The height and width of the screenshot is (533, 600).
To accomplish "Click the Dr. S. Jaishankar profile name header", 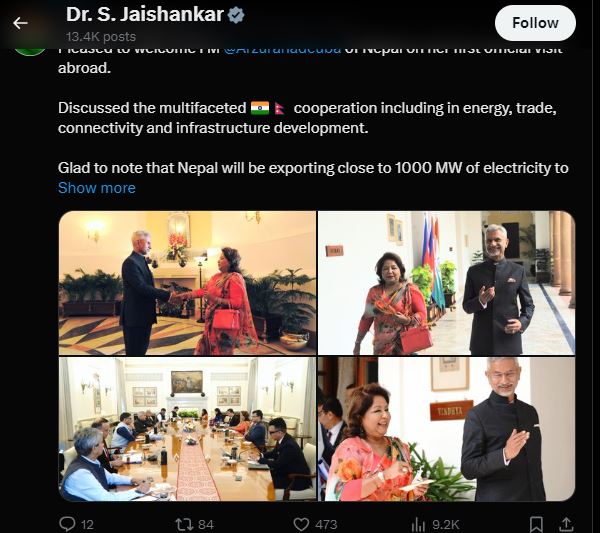I will click(145, 15).
